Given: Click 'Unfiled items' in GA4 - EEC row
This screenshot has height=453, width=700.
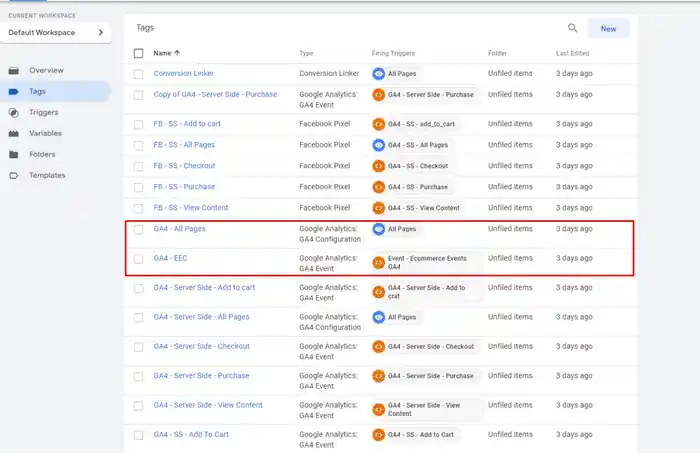Looking at the screenshot, I should pos(510,258).
